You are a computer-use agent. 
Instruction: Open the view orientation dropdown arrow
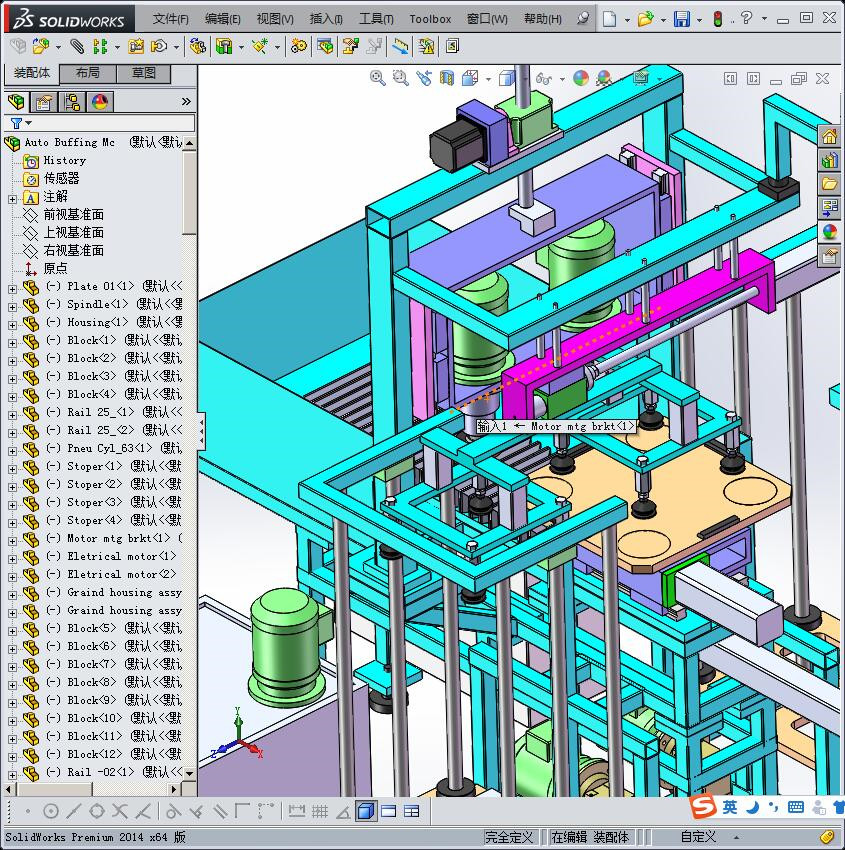coord(488,79)
